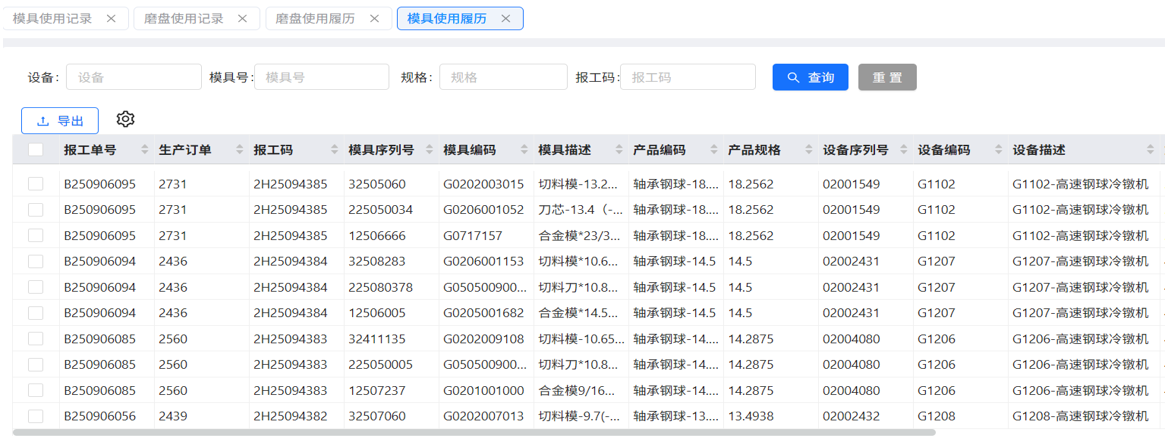1168x442 pixels.
Task: Sort by 报工单号 column sort icon
Action: (144, 150)
